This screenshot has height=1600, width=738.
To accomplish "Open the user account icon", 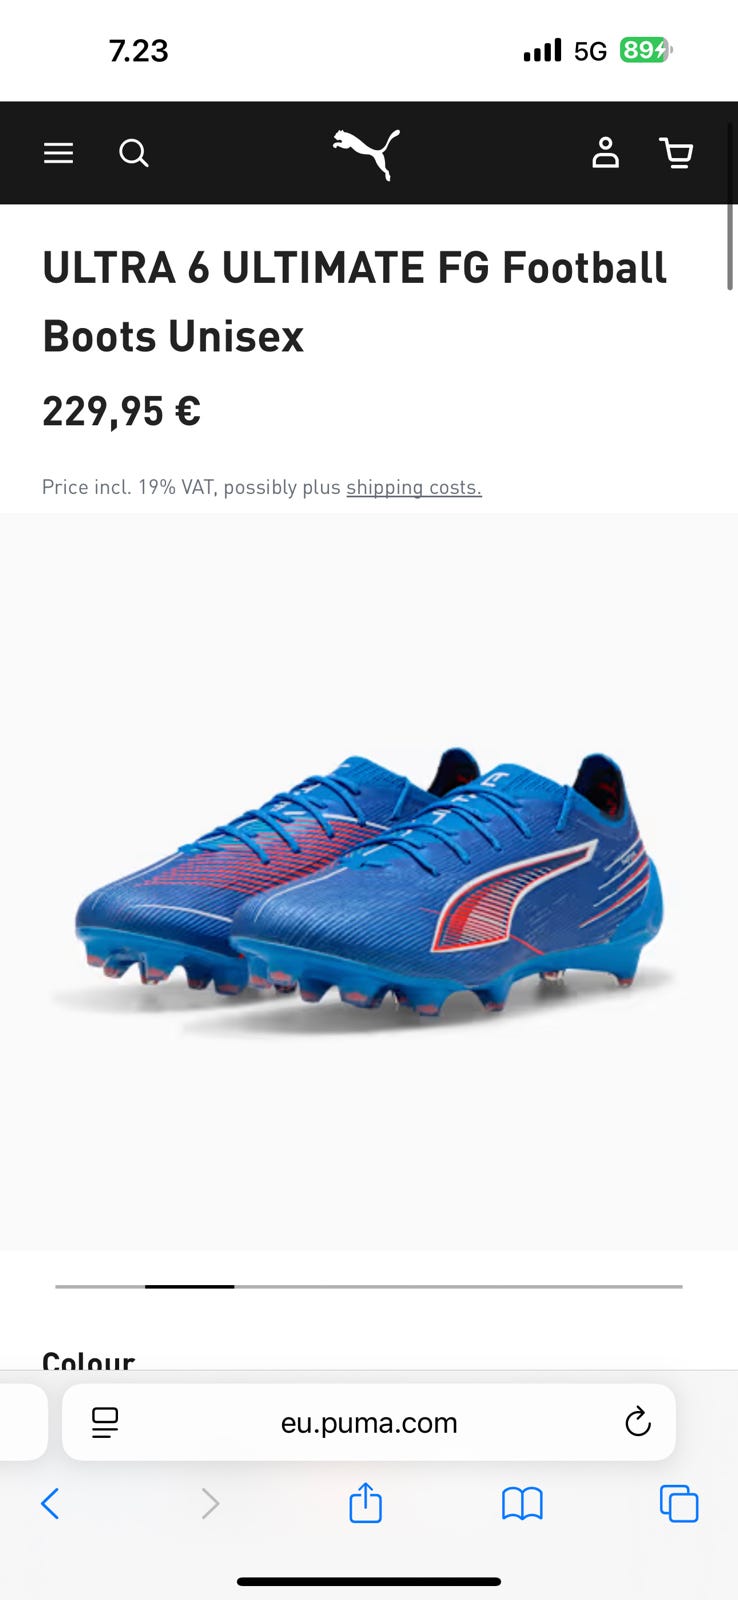I will tap(605, 153).
